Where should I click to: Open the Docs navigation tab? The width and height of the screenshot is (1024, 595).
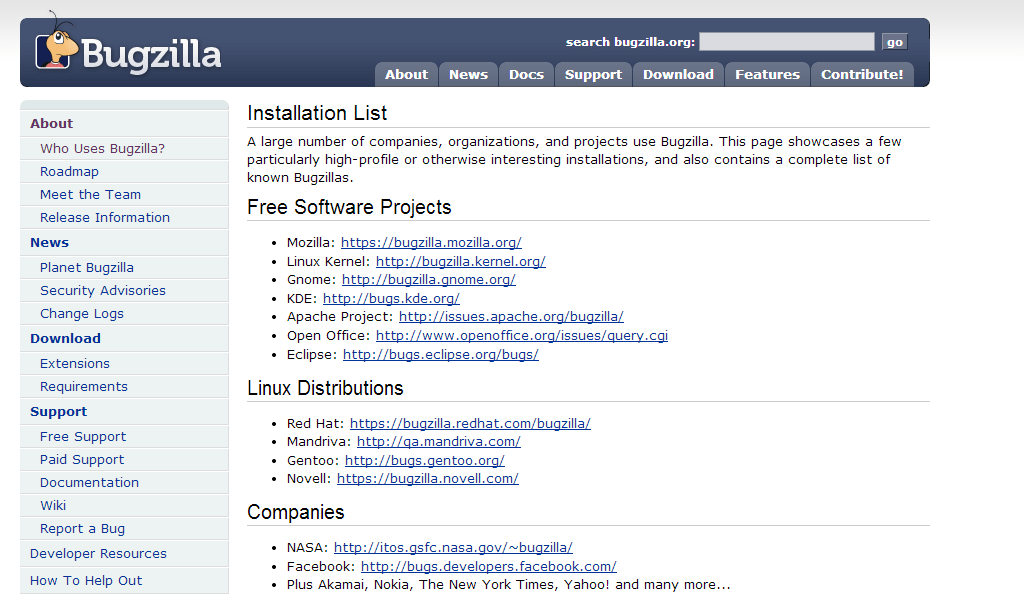526,75
